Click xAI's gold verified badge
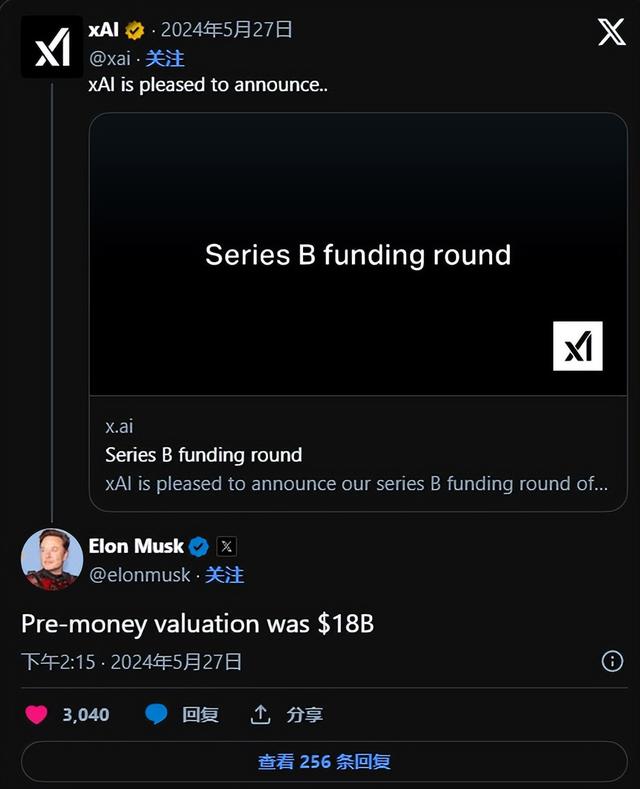The image size is (640, 789). (x=135, y=30)
